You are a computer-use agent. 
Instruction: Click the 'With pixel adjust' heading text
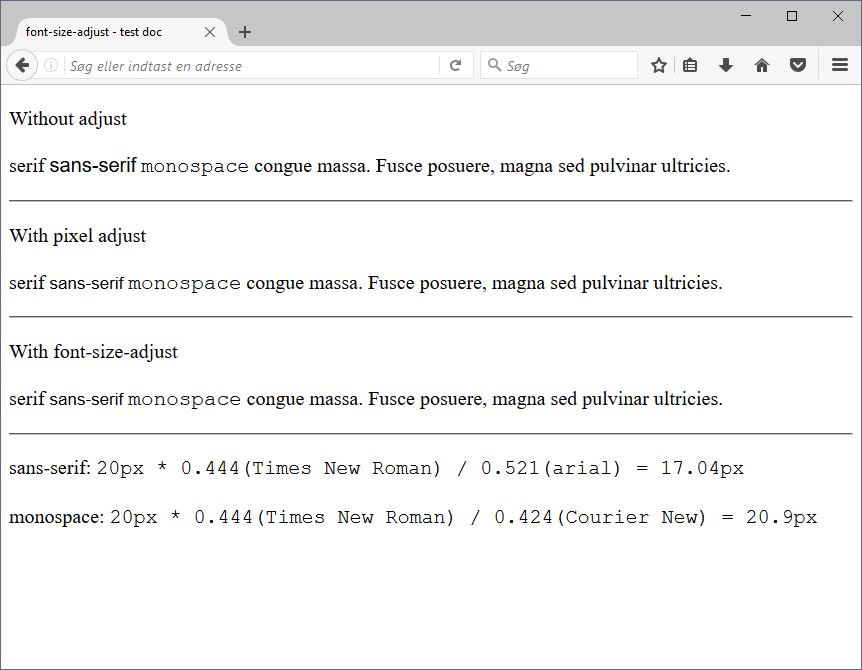pyautogui.click(x=78, y=236)
